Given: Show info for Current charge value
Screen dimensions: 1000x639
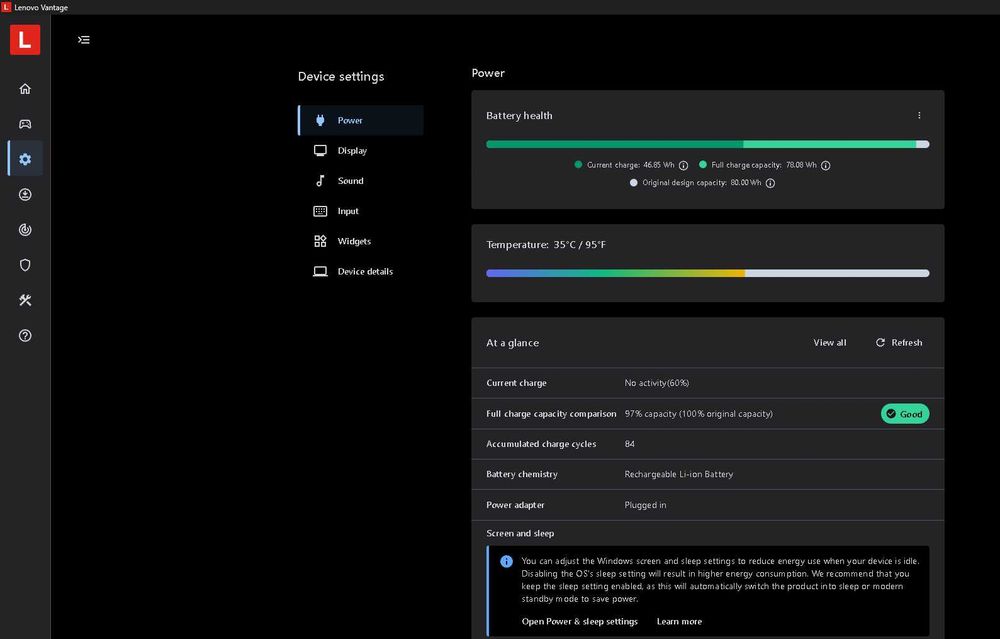Looking at the screenshot, I should [683, 165].
